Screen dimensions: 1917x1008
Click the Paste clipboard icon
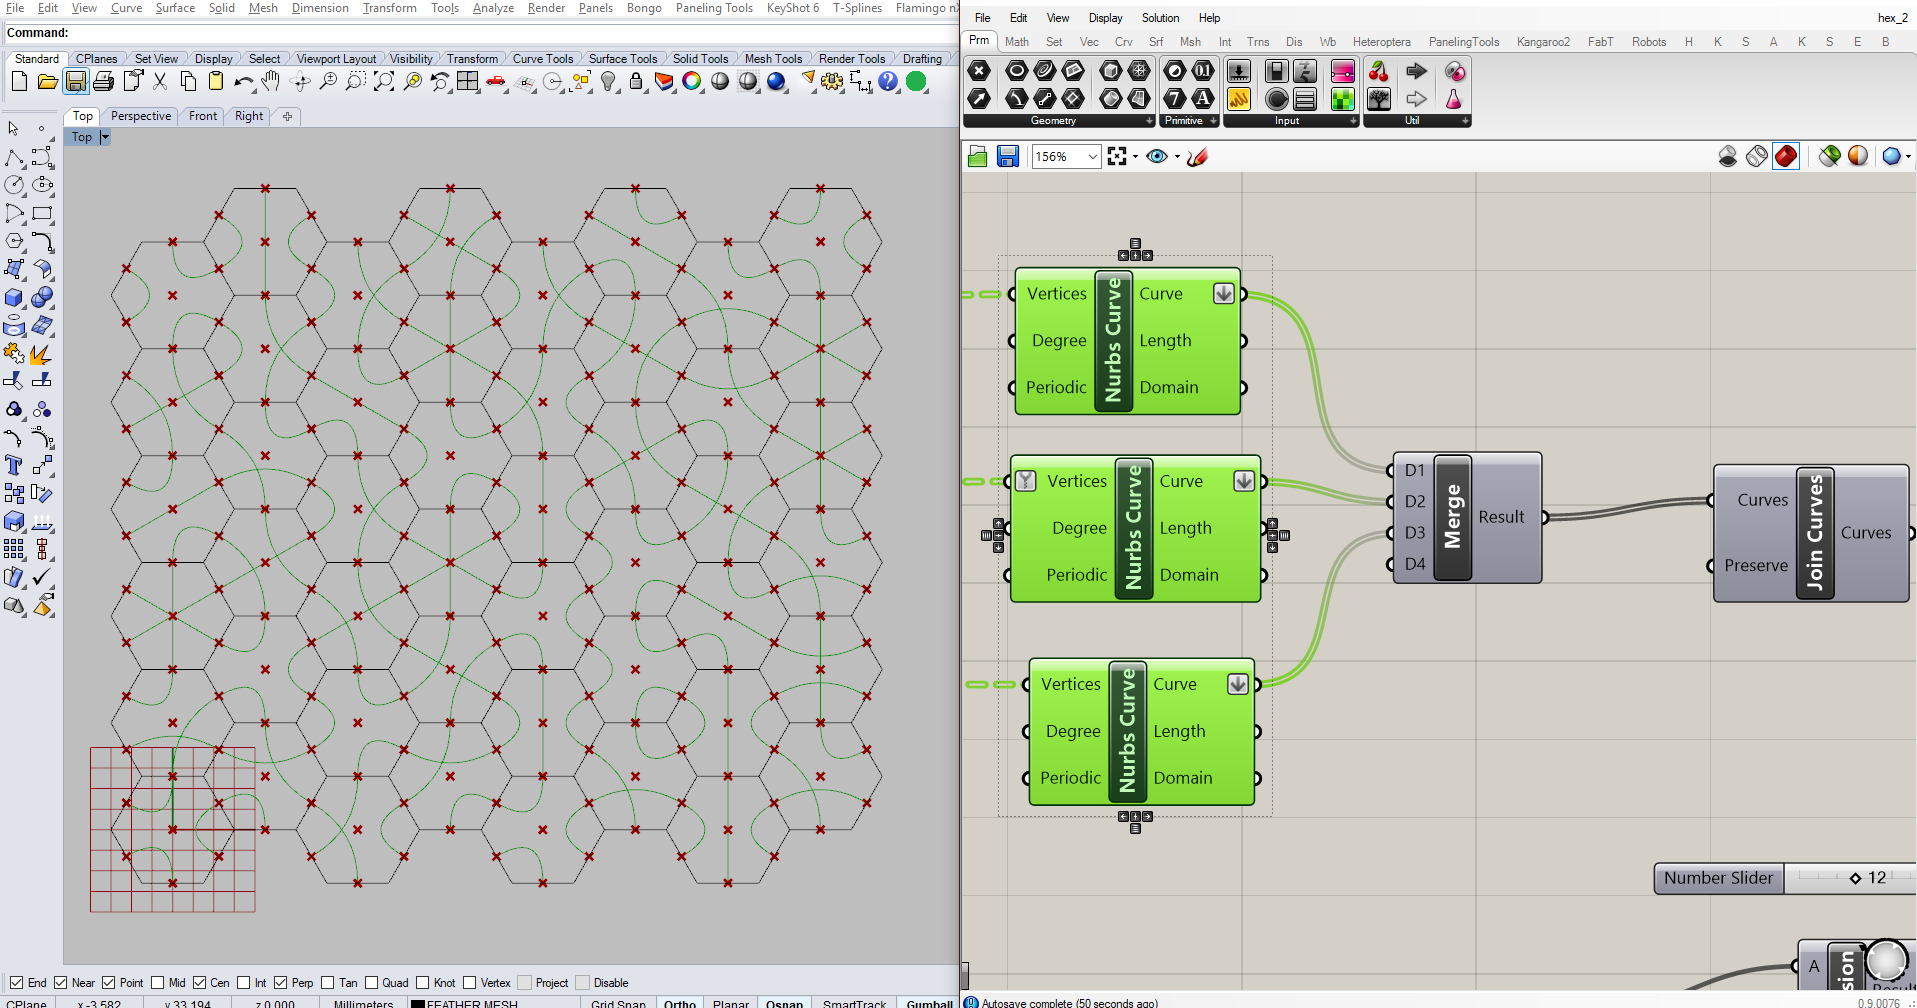coord(215,82)
